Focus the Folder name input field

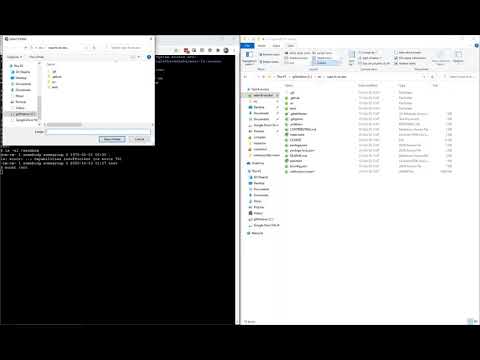(98, 132)
